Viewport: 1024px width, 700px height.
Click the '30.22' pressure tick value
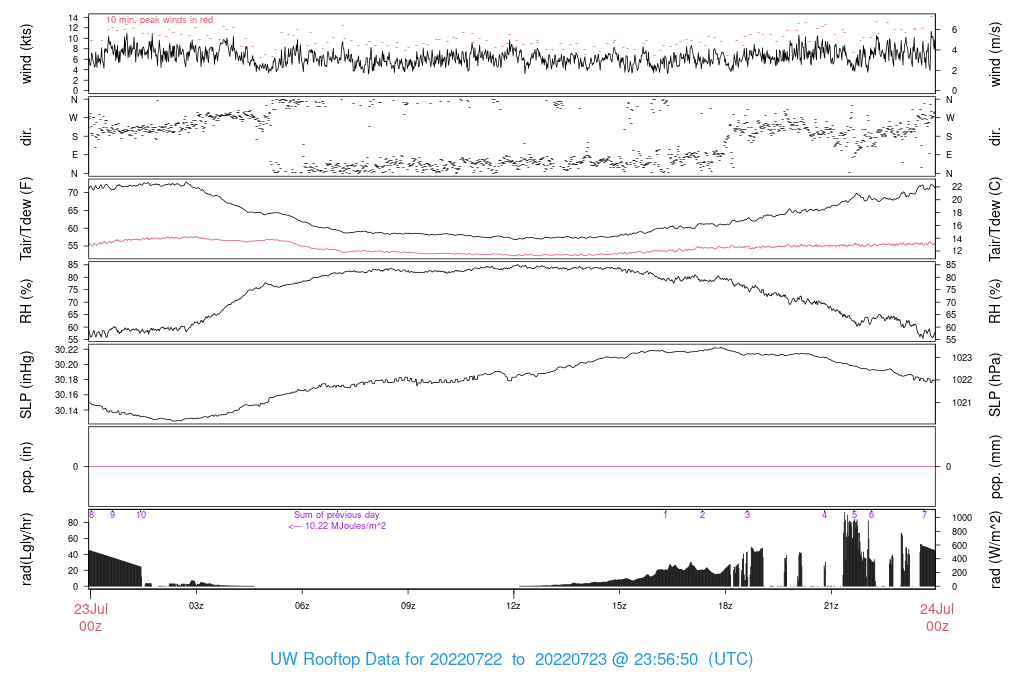pos(67,350)
